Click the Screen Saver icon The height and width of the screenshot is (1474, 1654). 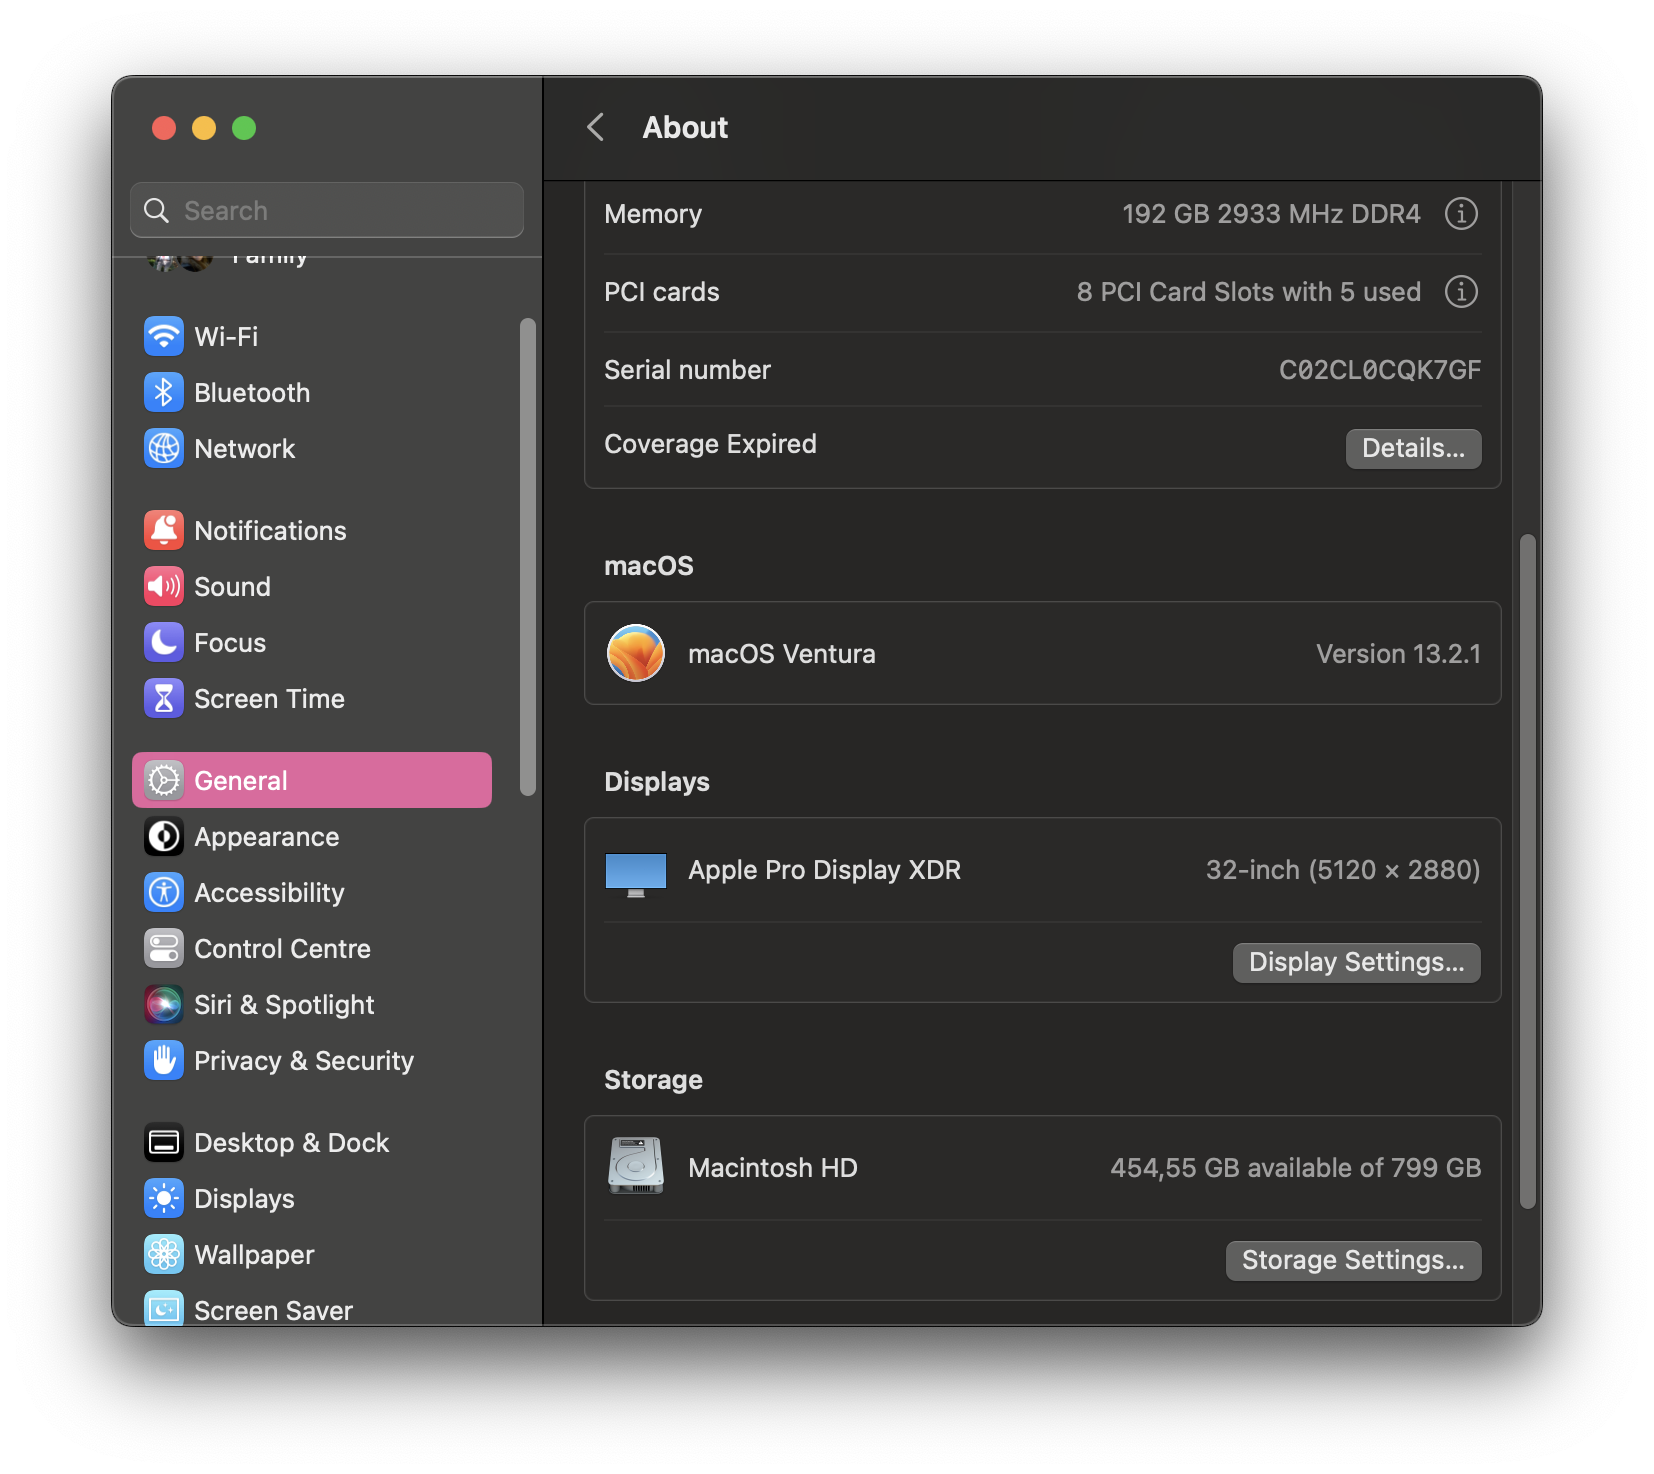[x=164, y=1308]
